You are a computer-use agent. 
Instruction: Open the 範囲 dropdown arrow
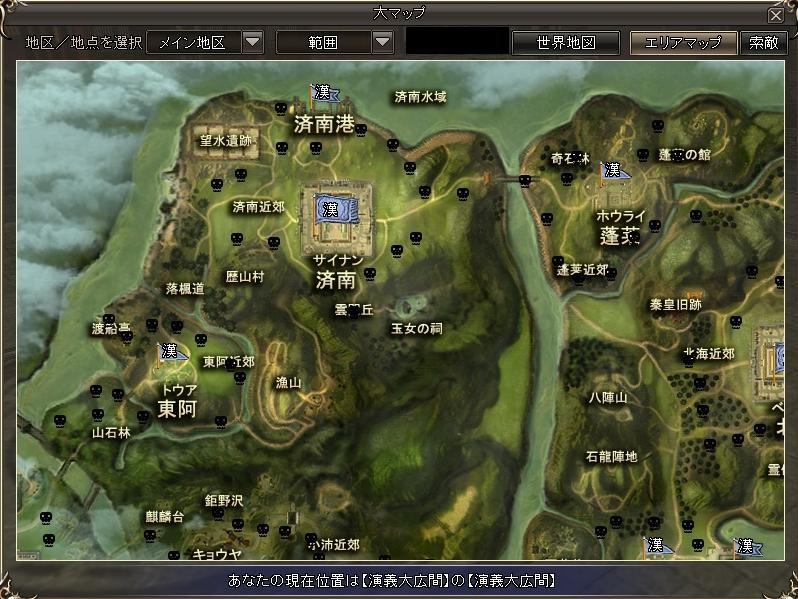coord(383,42)
